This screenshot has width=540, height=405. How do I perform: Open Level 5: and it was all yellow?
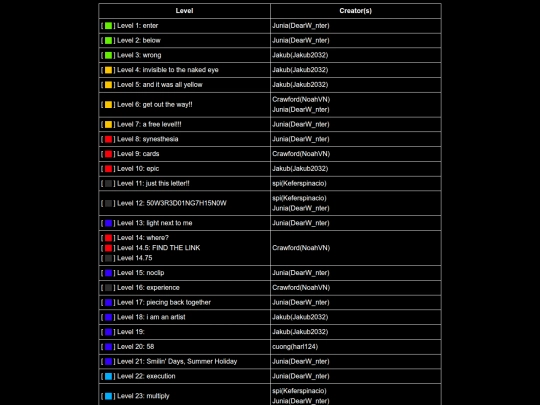(160, 85)
